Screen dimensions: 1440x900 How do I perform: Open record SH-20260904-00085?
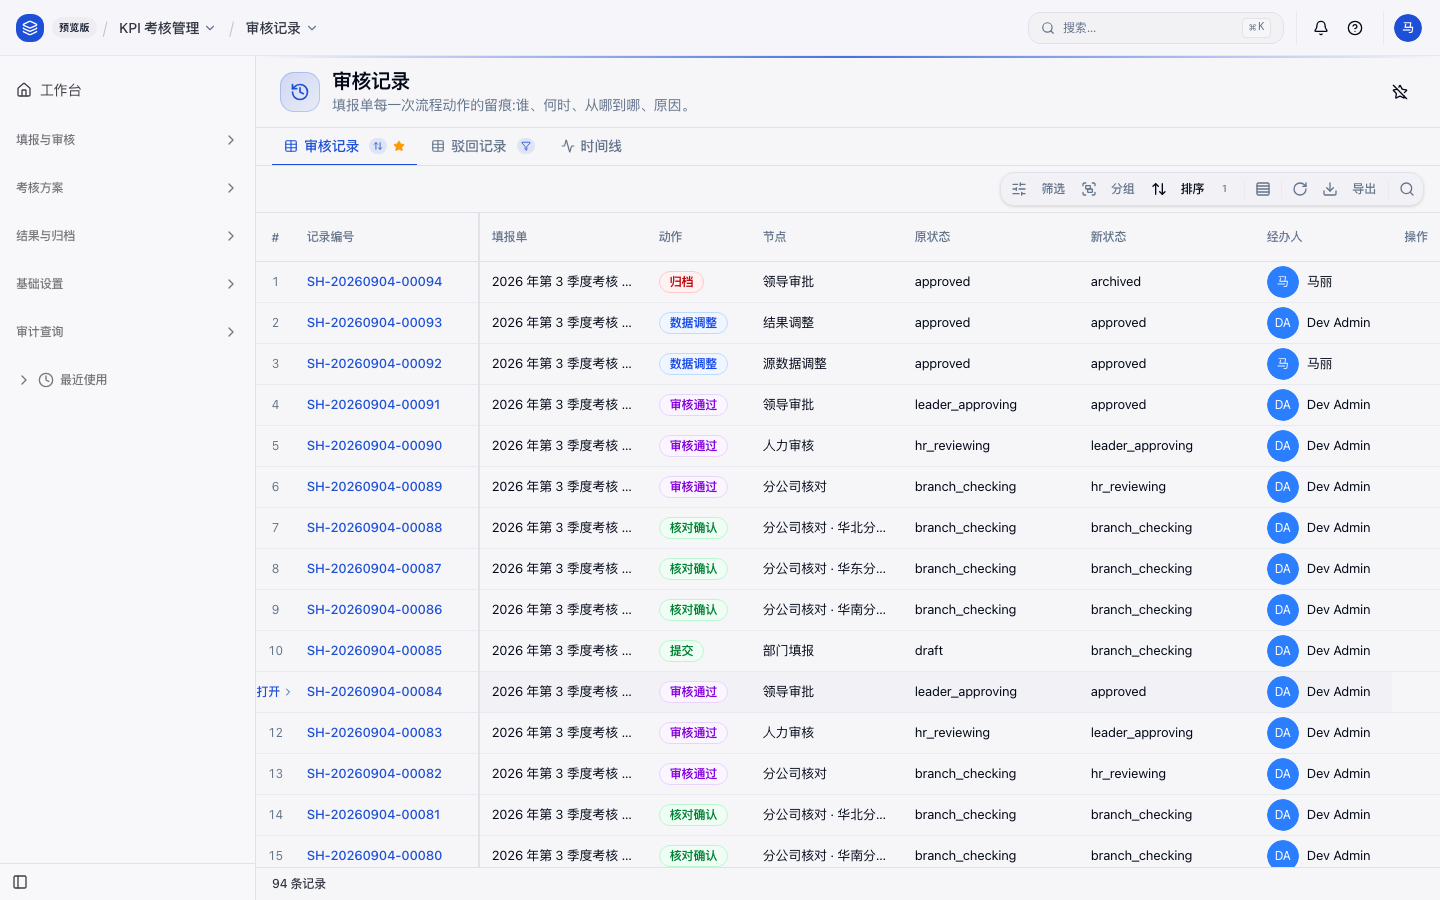pos(374,651)
